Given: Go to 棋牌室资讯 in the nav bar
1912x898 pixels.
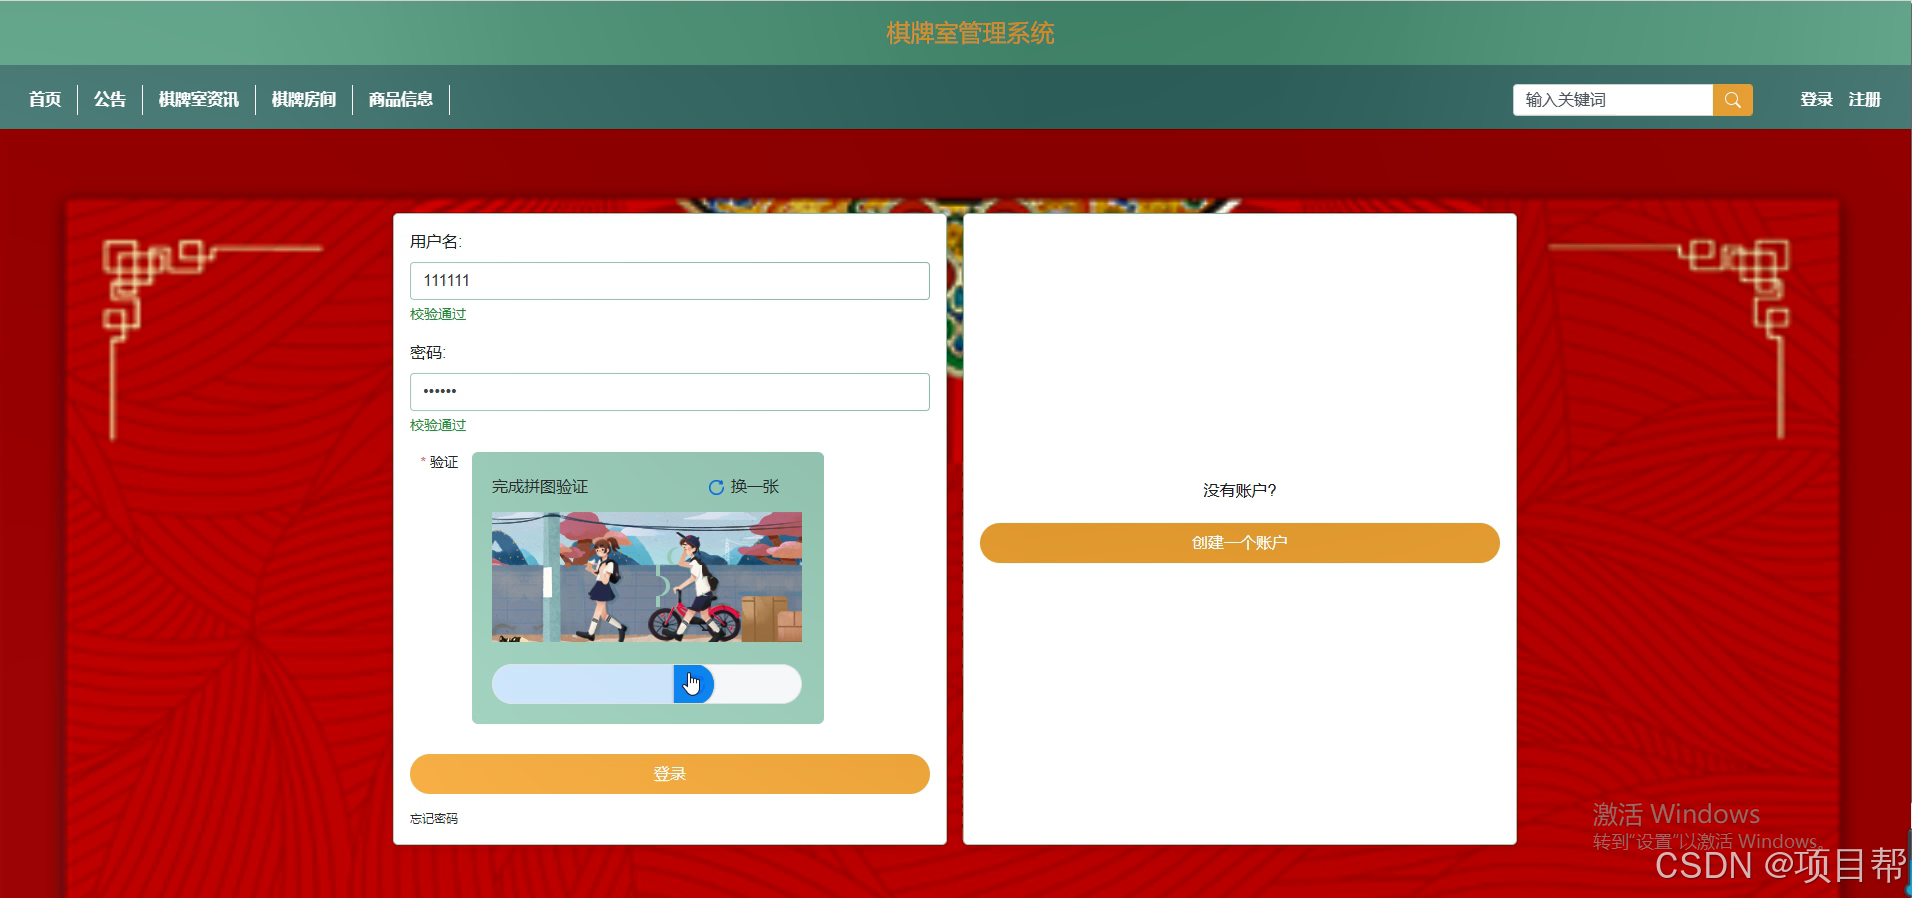Looking at the screenshot, I should click(x=199, y=99).
